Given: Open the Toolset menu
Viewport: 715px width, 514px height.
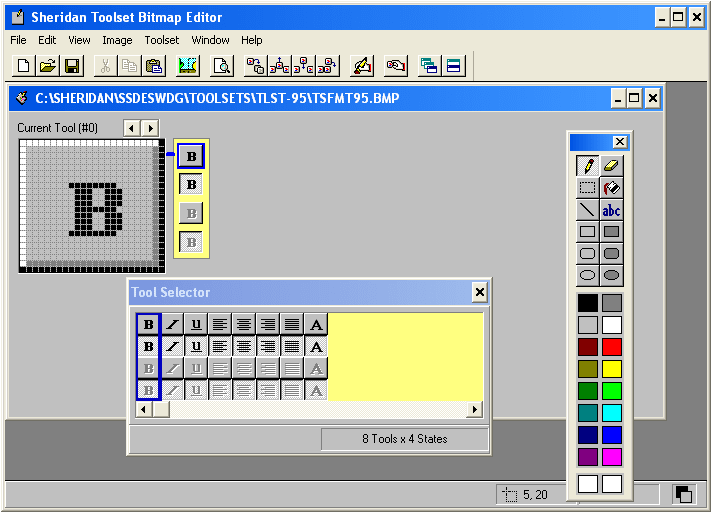Looking at the screenshot, I should click(x=162, y=40).
